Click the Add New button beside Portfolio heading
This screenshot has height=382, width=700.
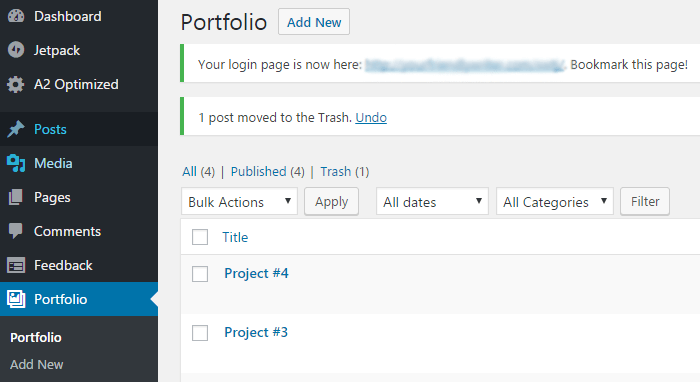(314, 22)
